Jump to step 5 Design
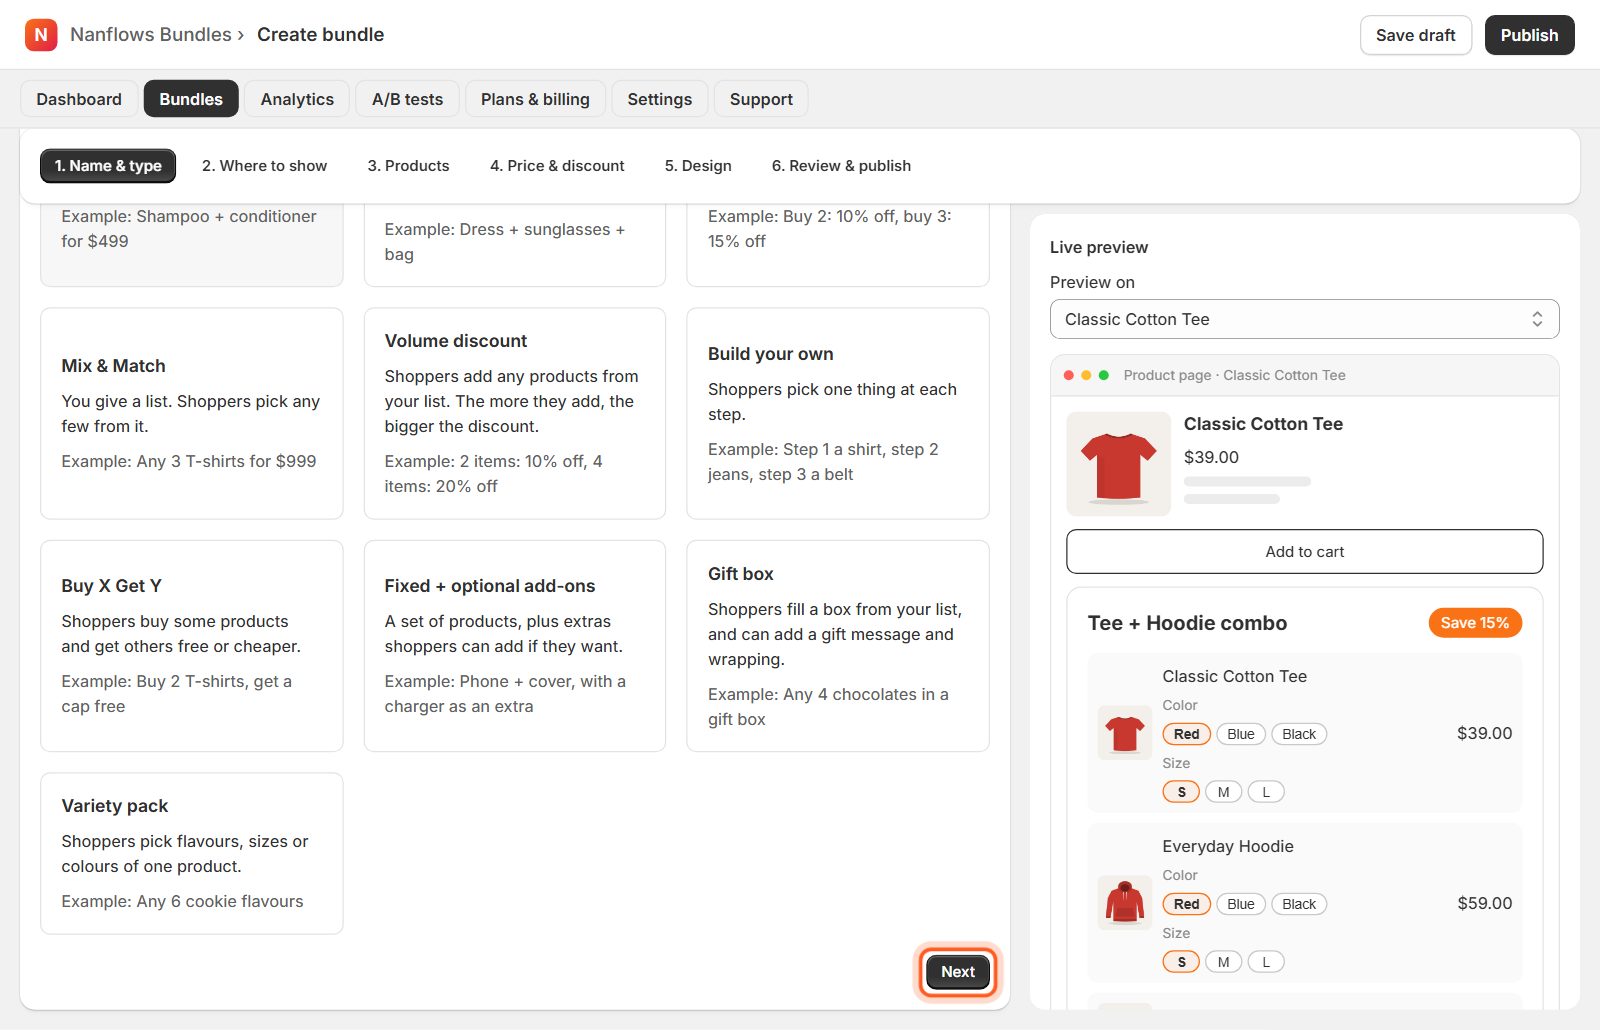 (x=698, y=166)
